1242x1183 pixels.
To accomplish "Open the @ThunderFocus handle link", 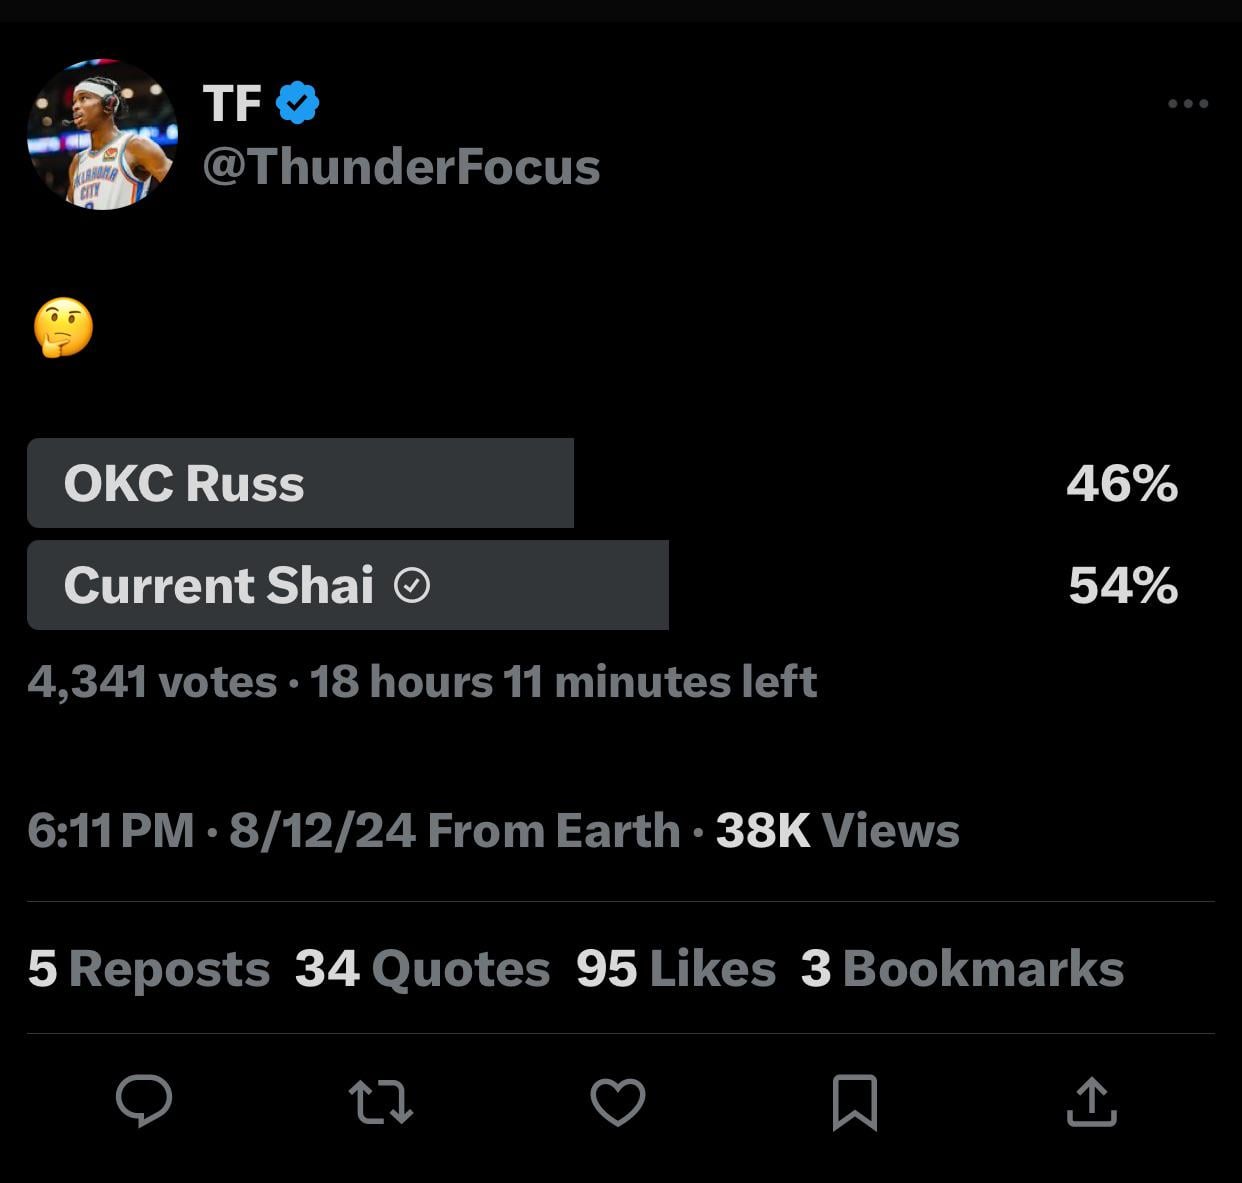I will tap(401, 166).
